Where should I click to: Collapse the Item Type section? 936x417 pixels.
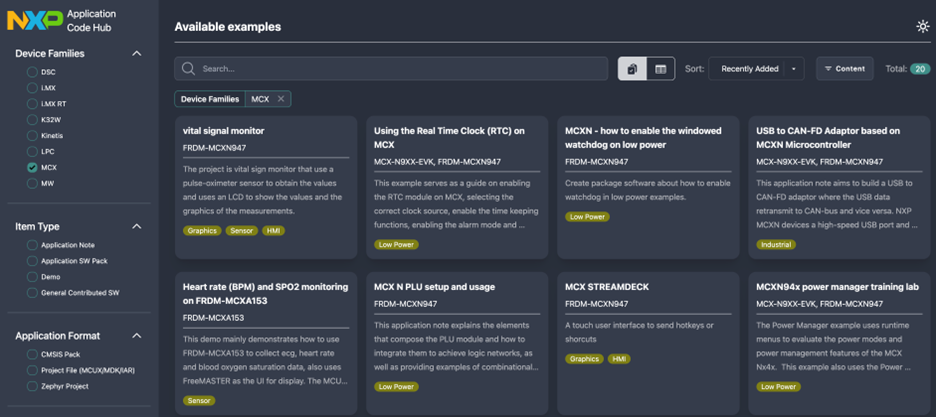coord(137,227)
